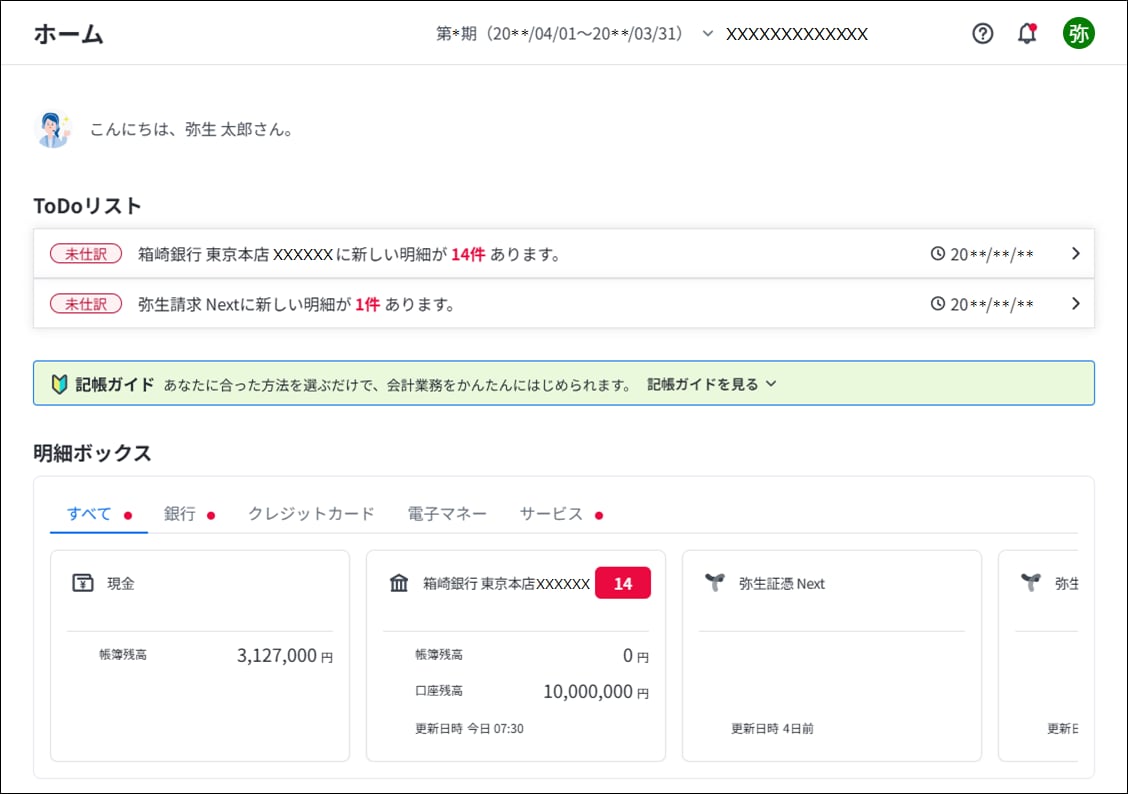The image size is (1128, 794).
Task: Switch to the 銀行 tab
Action: (x=189, y=514)
